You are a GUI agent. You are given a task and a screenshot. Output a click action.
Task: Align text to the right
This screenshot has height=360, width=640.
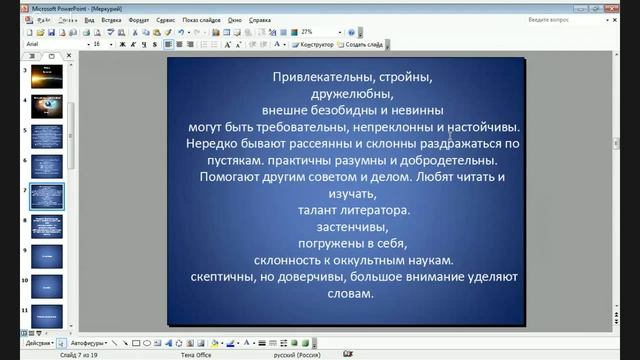(x=190, y=44)
